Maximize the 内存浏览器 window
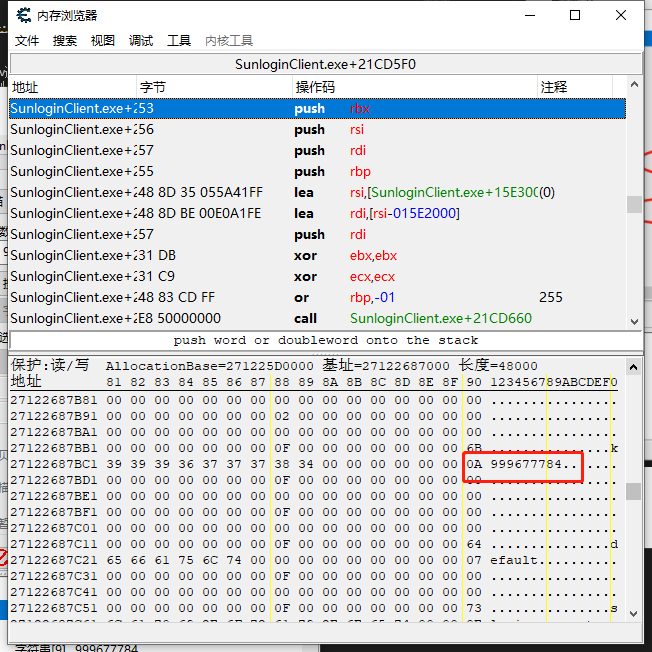This screenshot has width=652, height=652. coord(575,15)
